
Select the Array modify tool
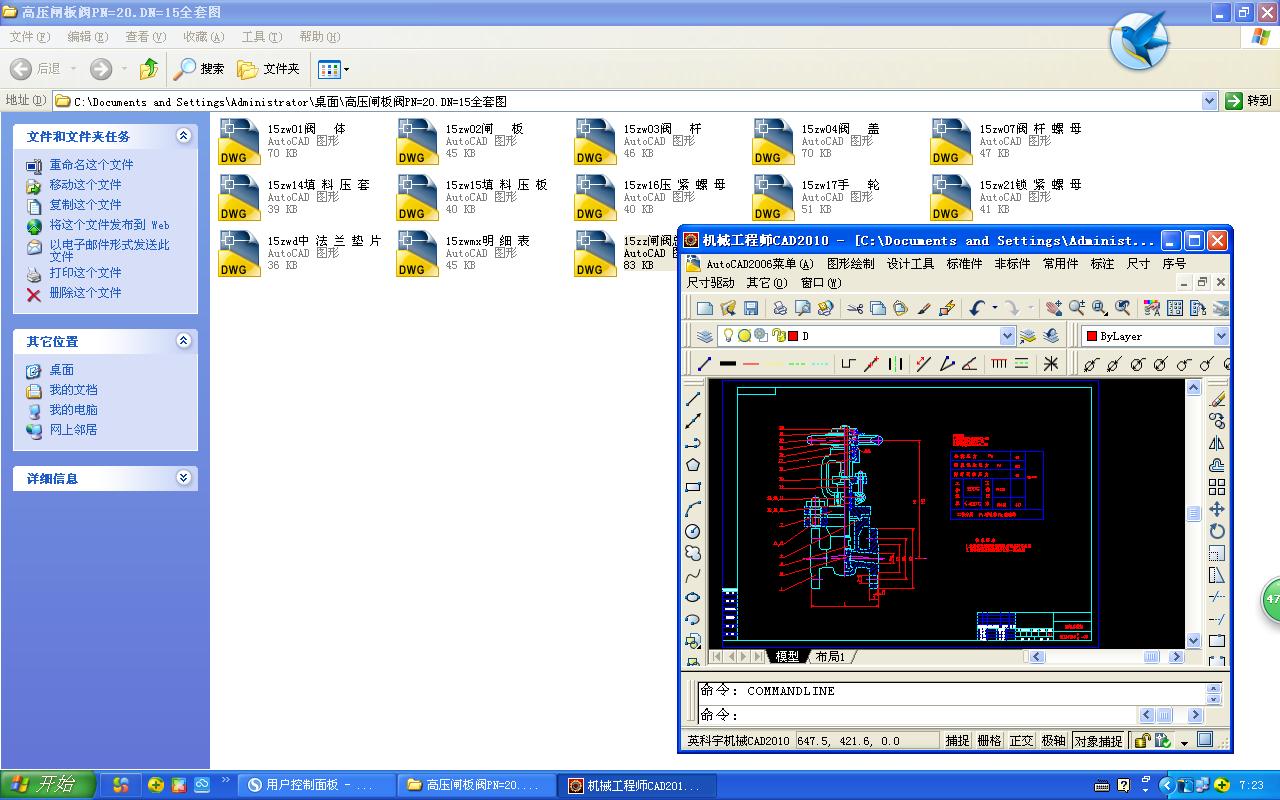tap(1217, 487)
